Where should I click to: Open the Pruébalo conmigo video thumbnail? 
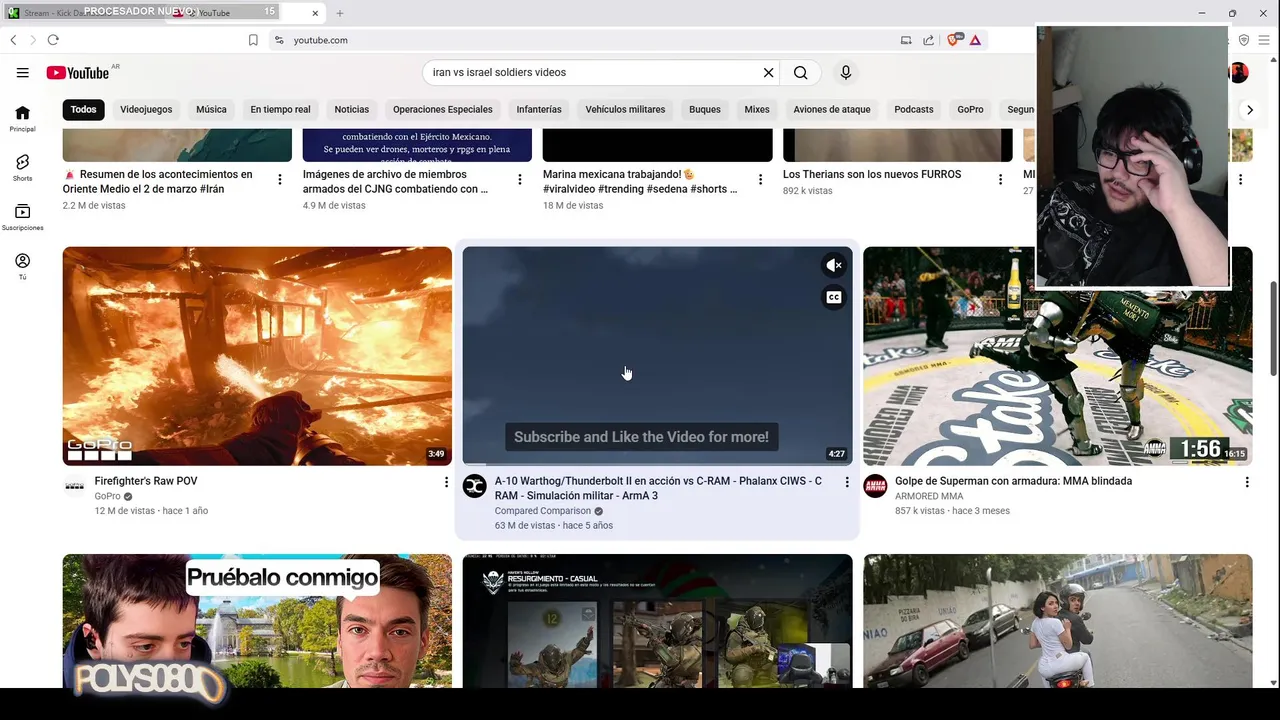(x=257, y=621)
